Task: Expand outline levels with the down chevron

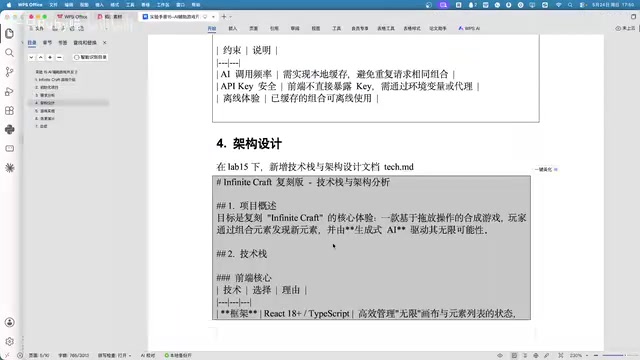Action: (x=31, y=58)
